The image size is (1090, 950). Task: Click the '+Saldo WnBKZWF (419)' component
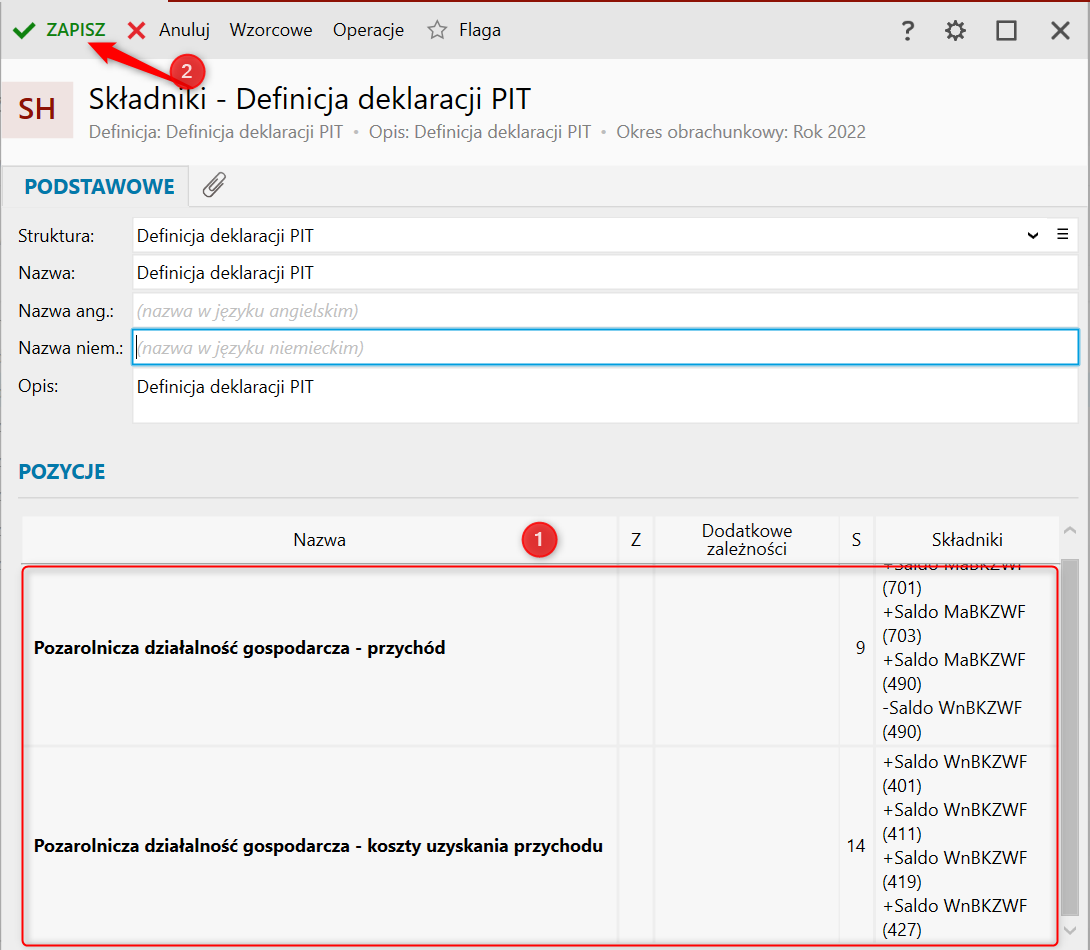tap(954, 869)
